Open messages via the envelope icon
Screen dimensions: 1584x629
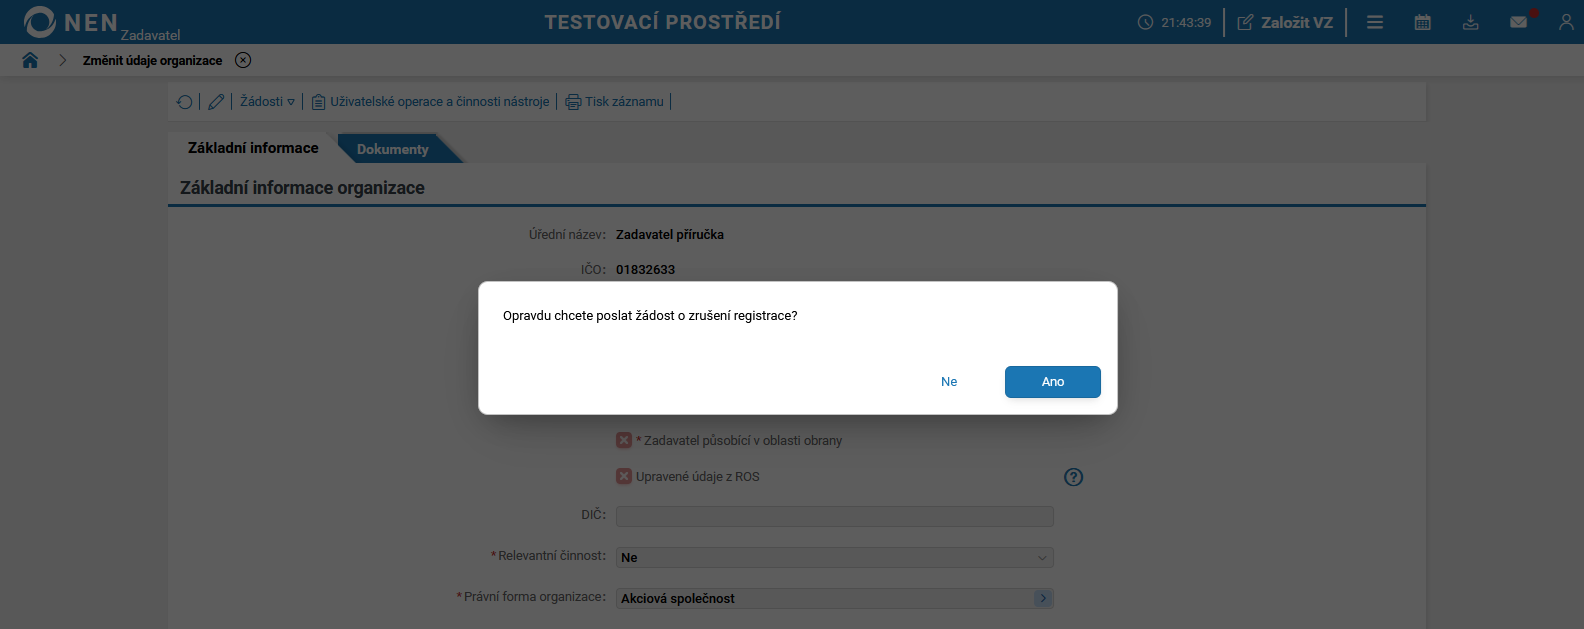point(1518,21)
